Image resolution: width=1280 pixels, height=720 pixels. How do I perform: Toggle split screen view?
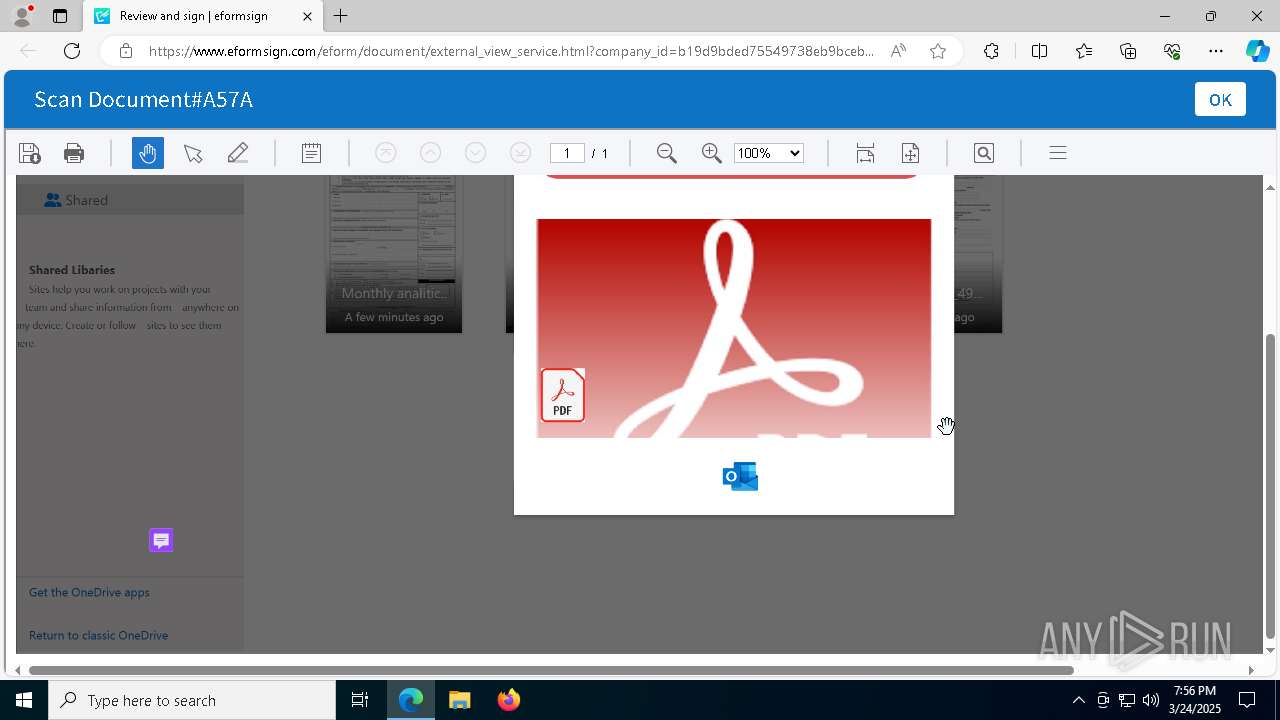(1039, 51)
